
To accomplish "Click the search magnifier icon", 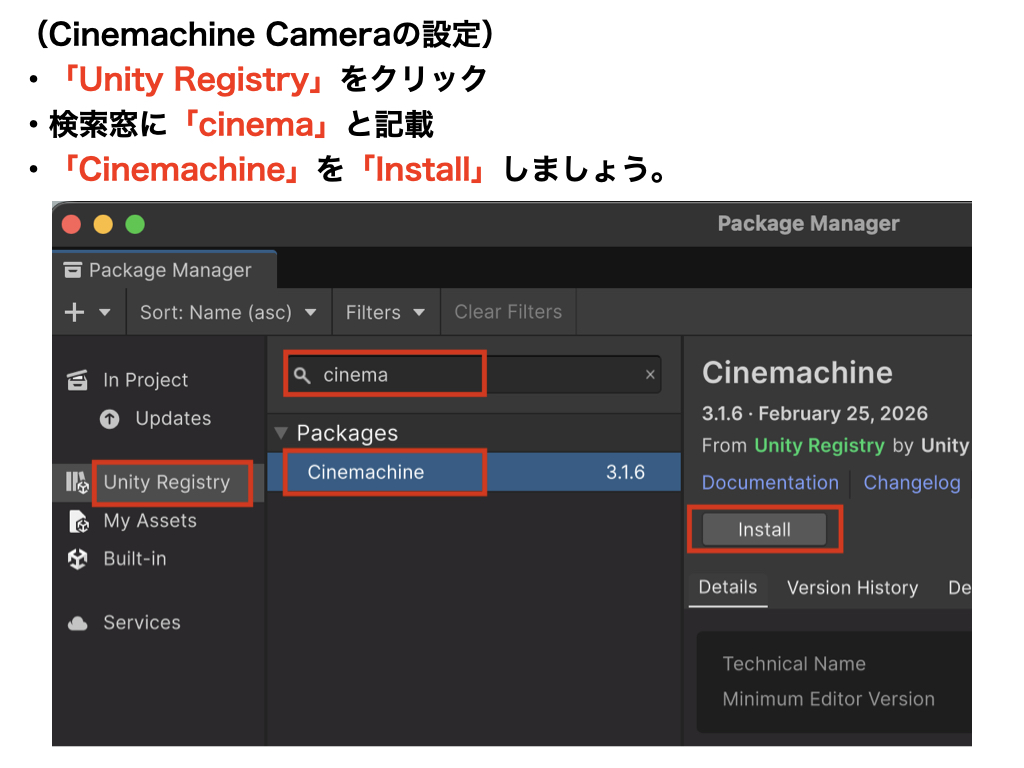I will (302, 375).
